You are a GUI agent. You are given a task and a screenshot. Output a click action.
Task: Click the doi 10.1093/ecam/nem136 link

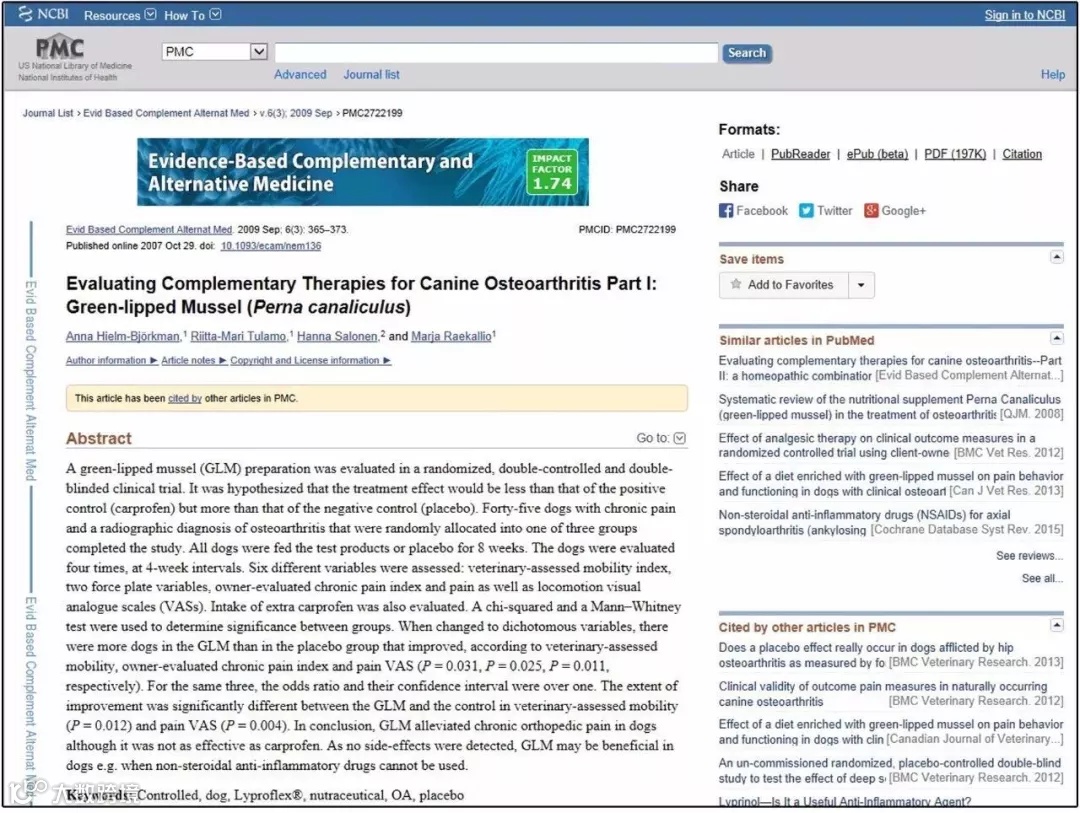[x=271, y=246]
